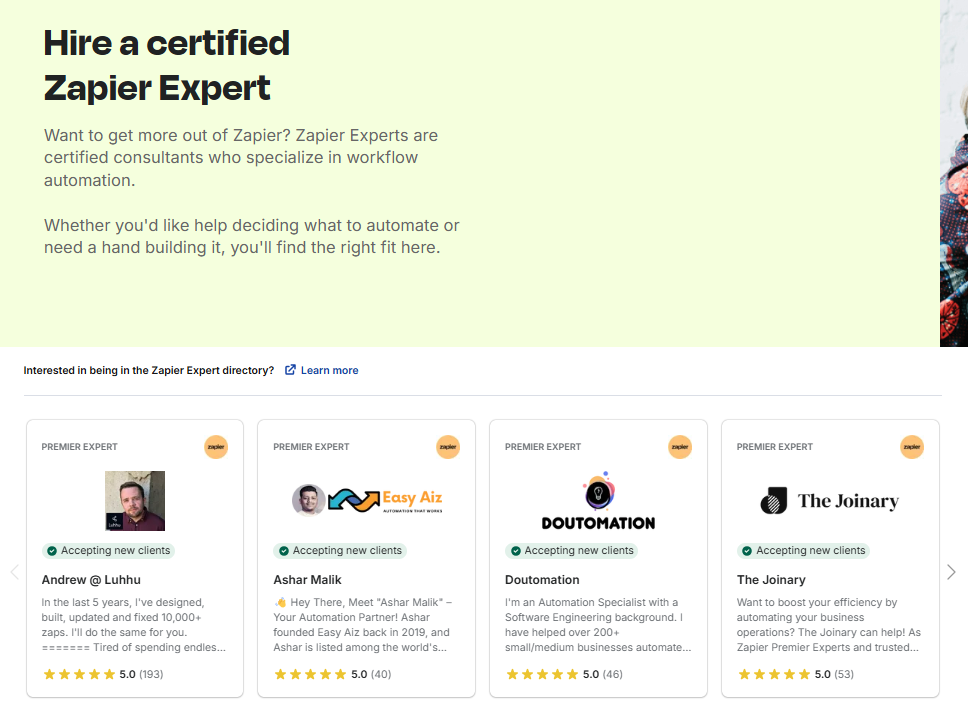Select The Joinary expert name
Viewport: 968px width, 708px height.
pyautogui.click(x=771, y=580)
